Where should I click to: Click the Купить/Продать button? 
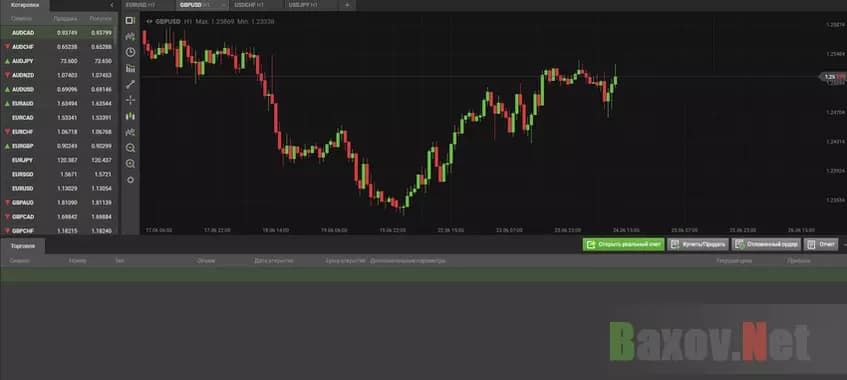(x=698, y=244)
